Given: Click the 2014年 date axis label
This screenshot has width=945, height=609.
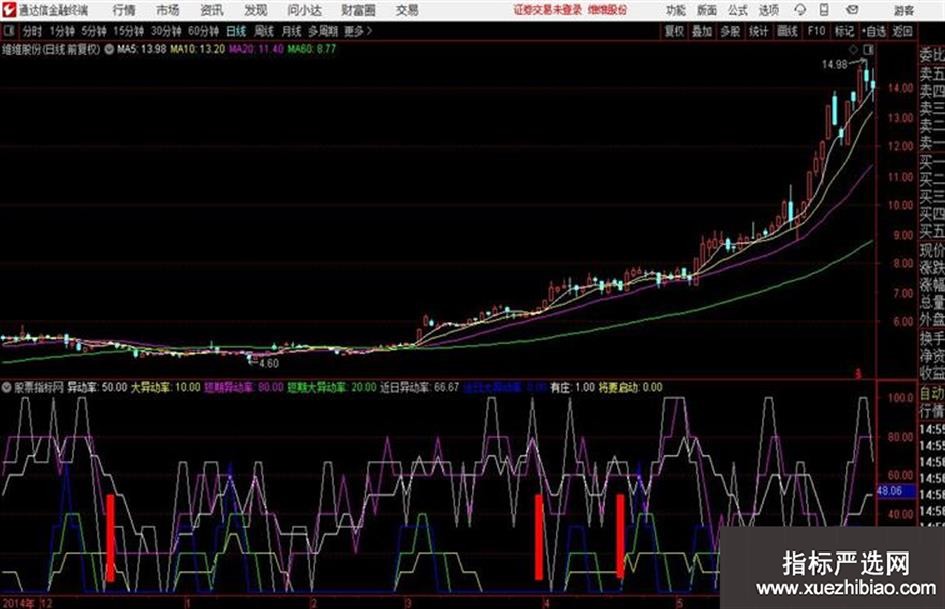Looking at the screenshot, I should click(x=18, y=603).
